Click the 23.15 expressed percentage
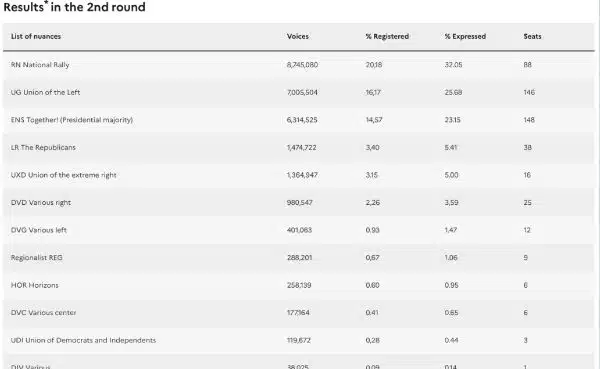This screenshot has height=369, width=600. click(453, 120)
